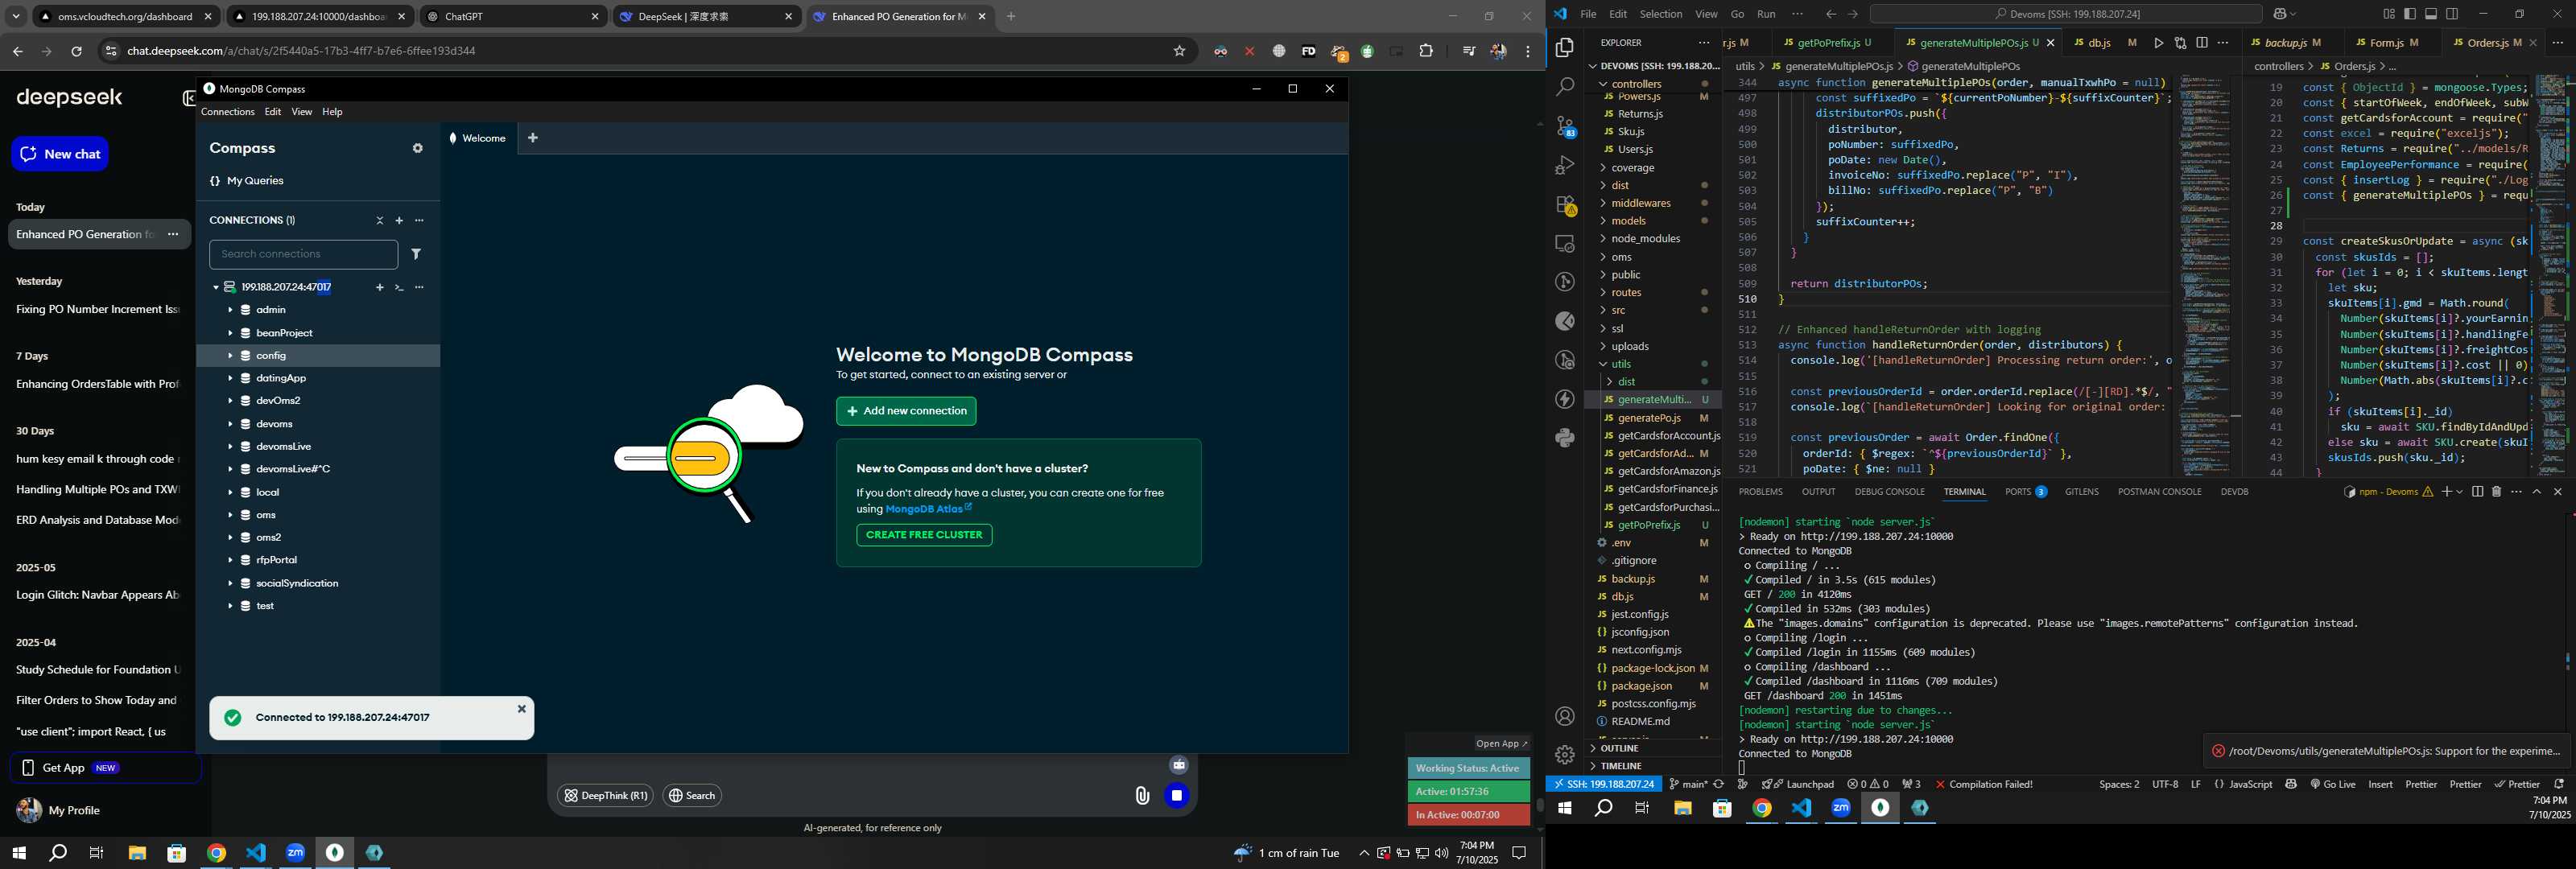This screenshot has height=869, width=2576.
Task: Collapse the 199.188.207.24:47017 connection
Action: [215, 288]
